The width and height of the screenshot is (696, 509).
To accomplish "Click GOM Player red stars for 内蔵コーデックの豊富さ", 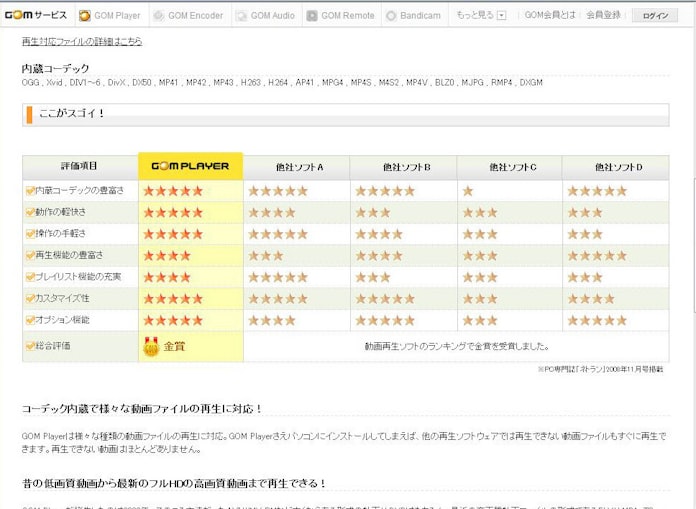I will [173, 191].
